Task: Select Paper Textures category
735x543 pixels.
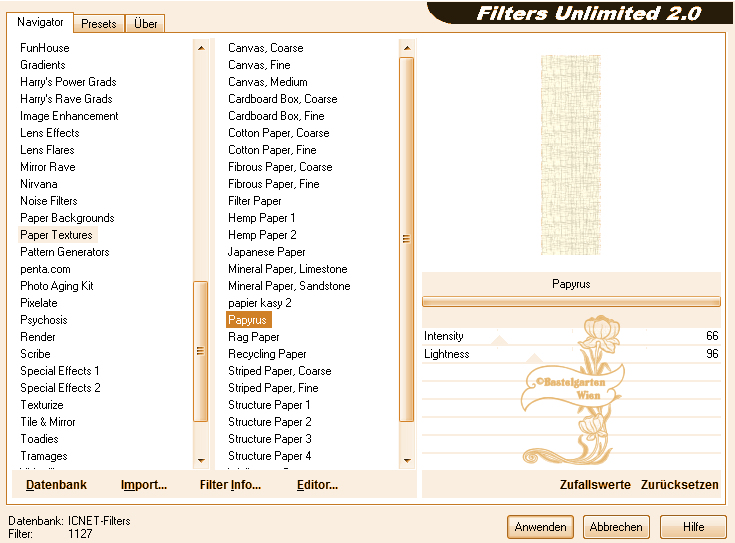Action: click(x=56, y=234)
